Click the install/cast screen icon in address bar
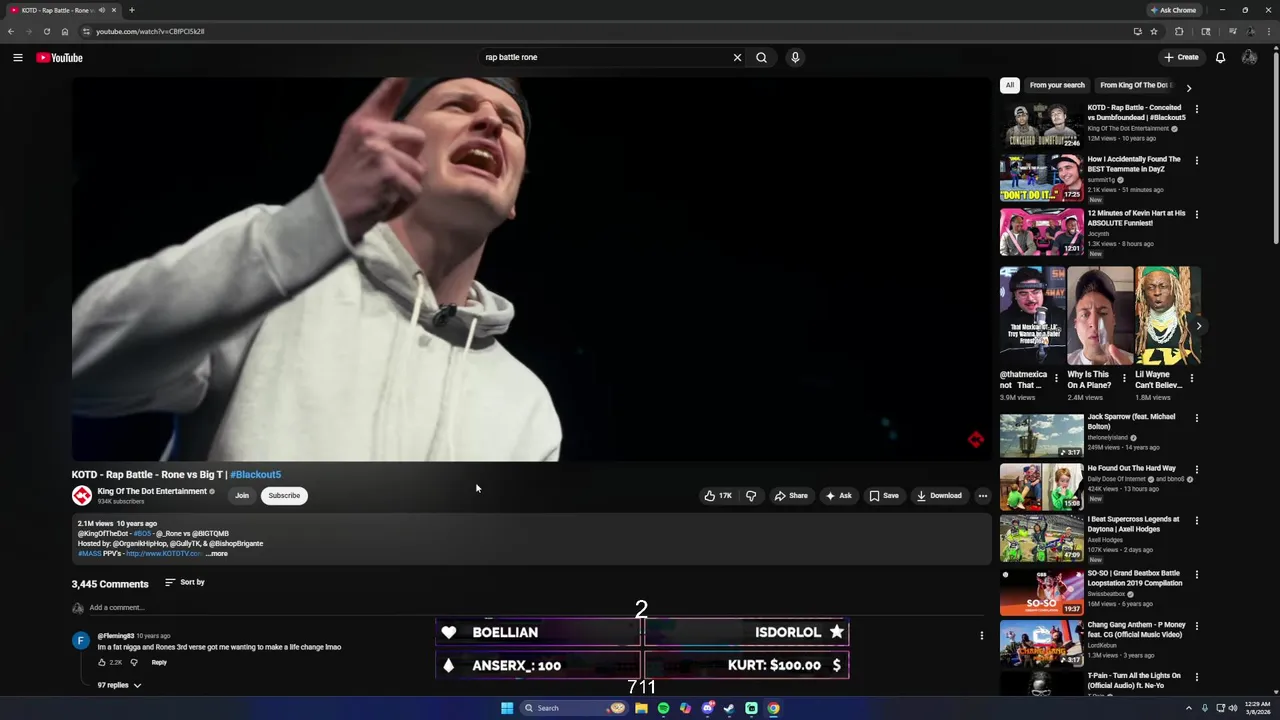Image resolution: width=1280 pixels, height=720 pixels. tap(1137, 31)
